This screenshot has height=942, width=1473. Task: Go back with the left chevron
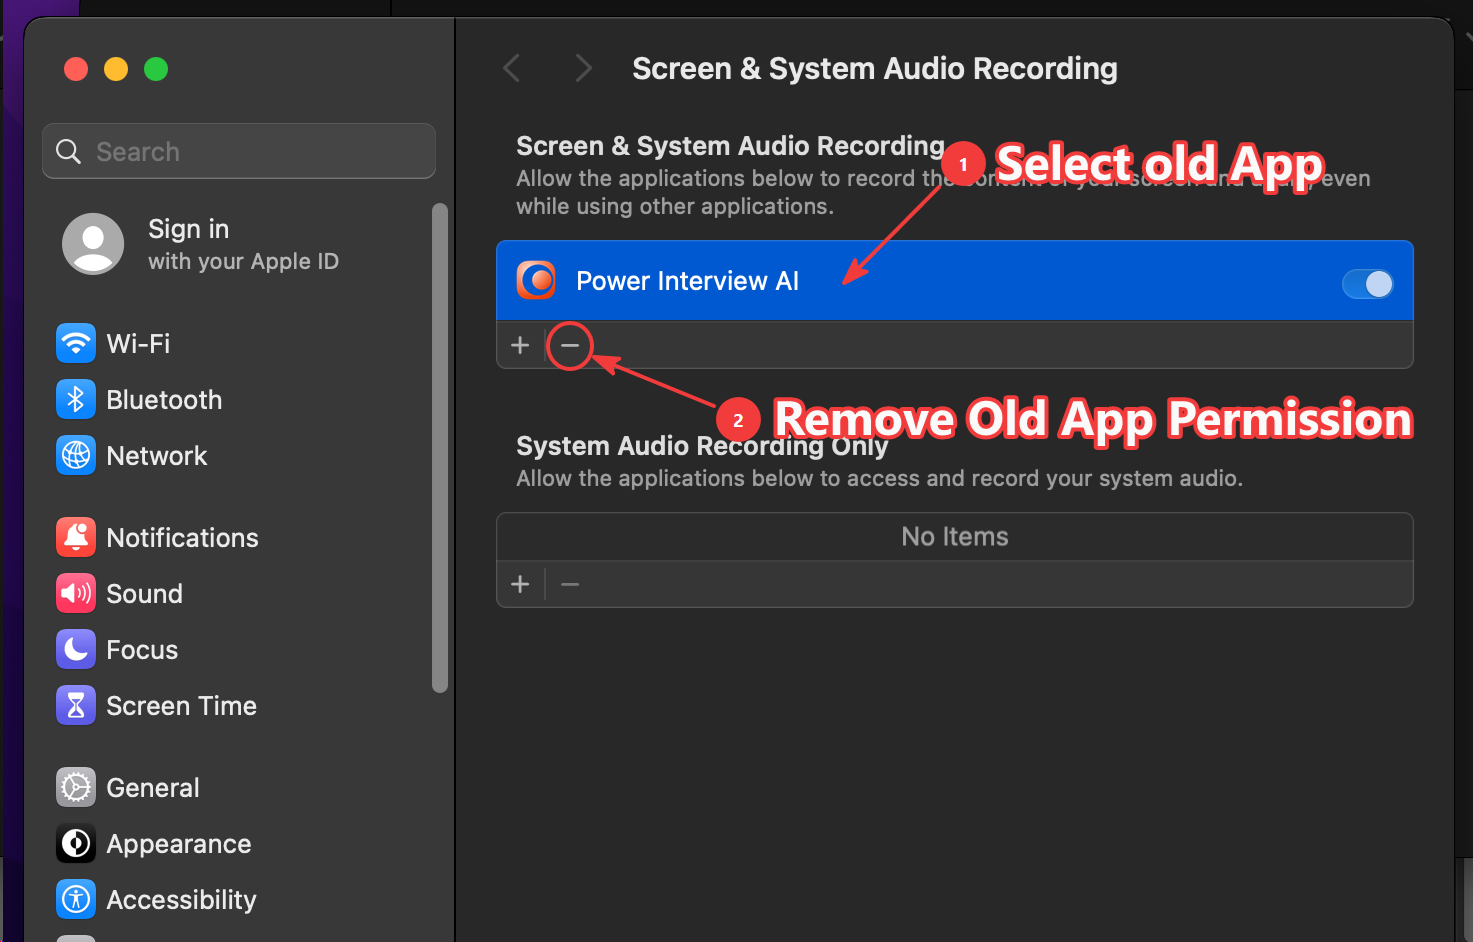click(512, 68)
